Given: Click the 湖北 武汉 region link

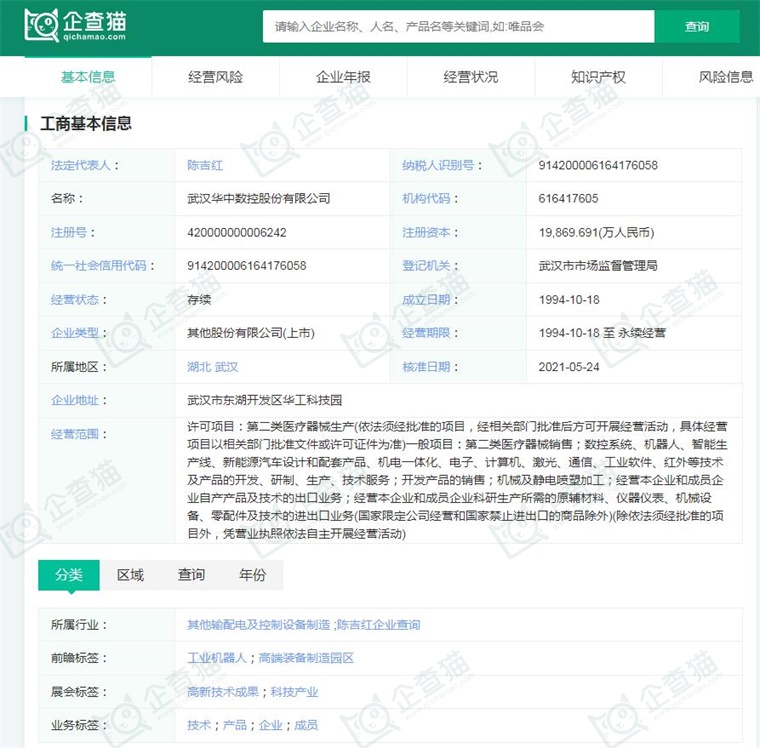Looking at the screenshot, I should coord(212,367).
